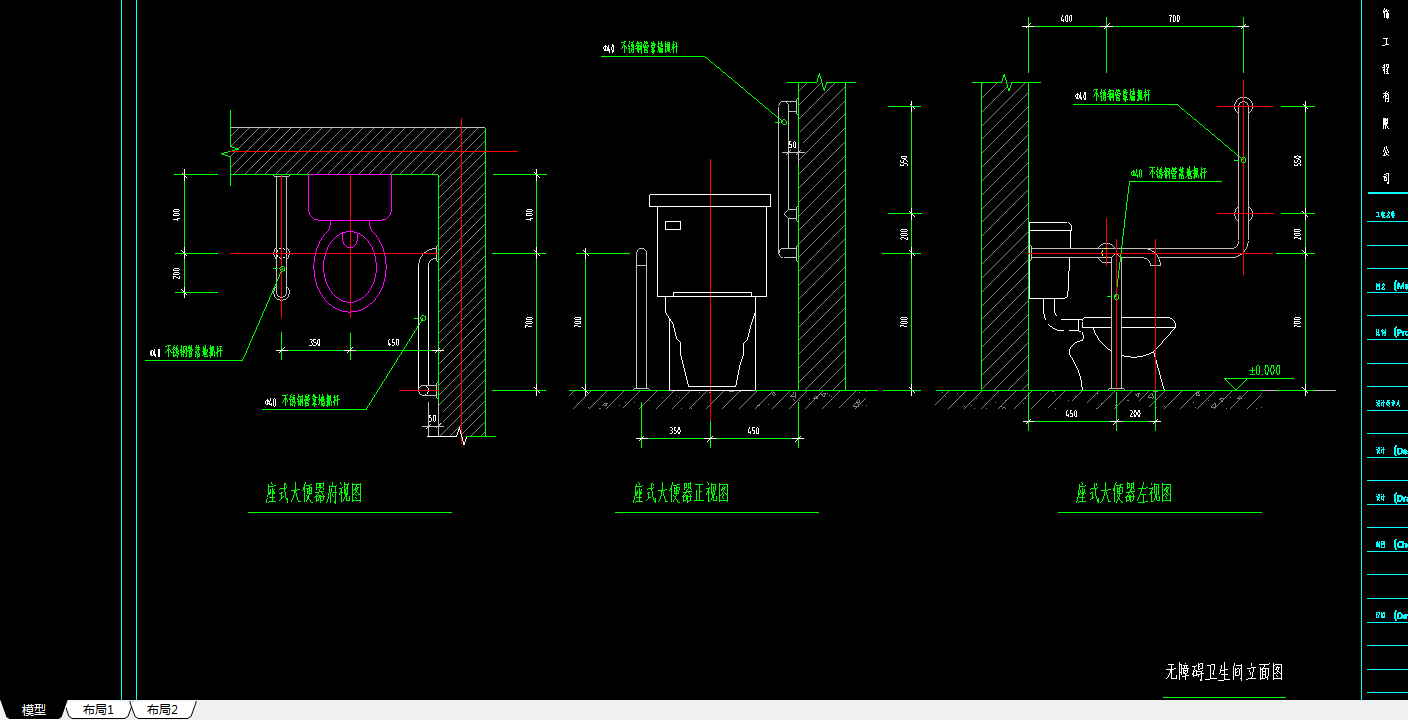Click the '400' dimension above the left view
1408x720 pixels.
(x=1066, y=19)
